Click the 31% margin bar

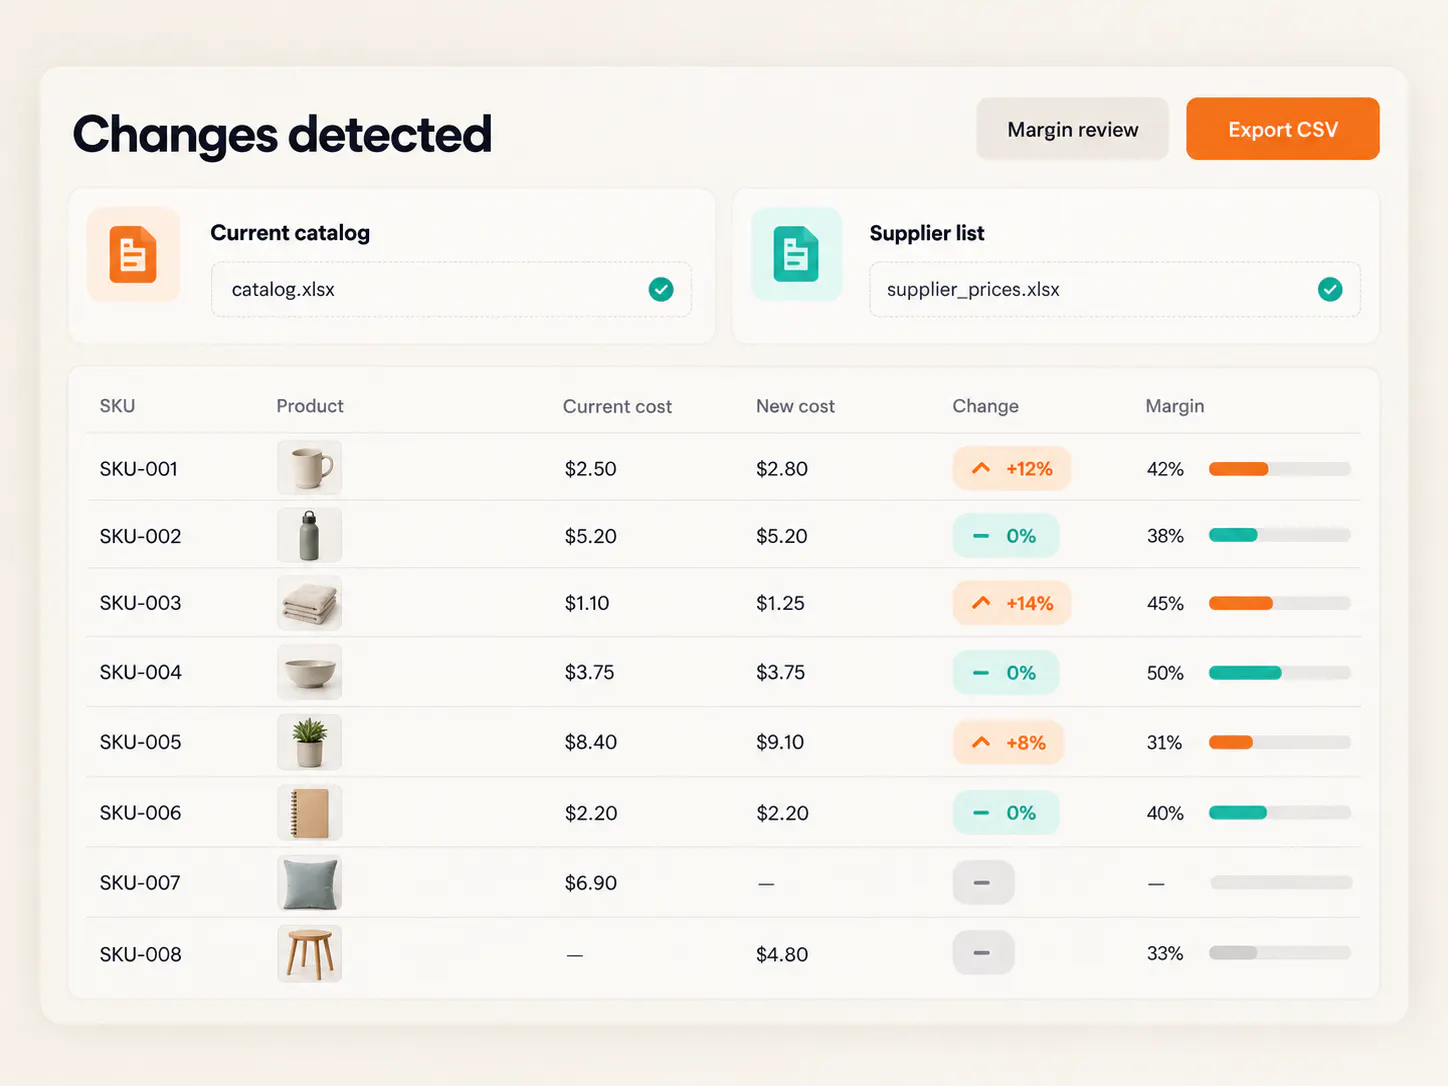(1279, 742)
